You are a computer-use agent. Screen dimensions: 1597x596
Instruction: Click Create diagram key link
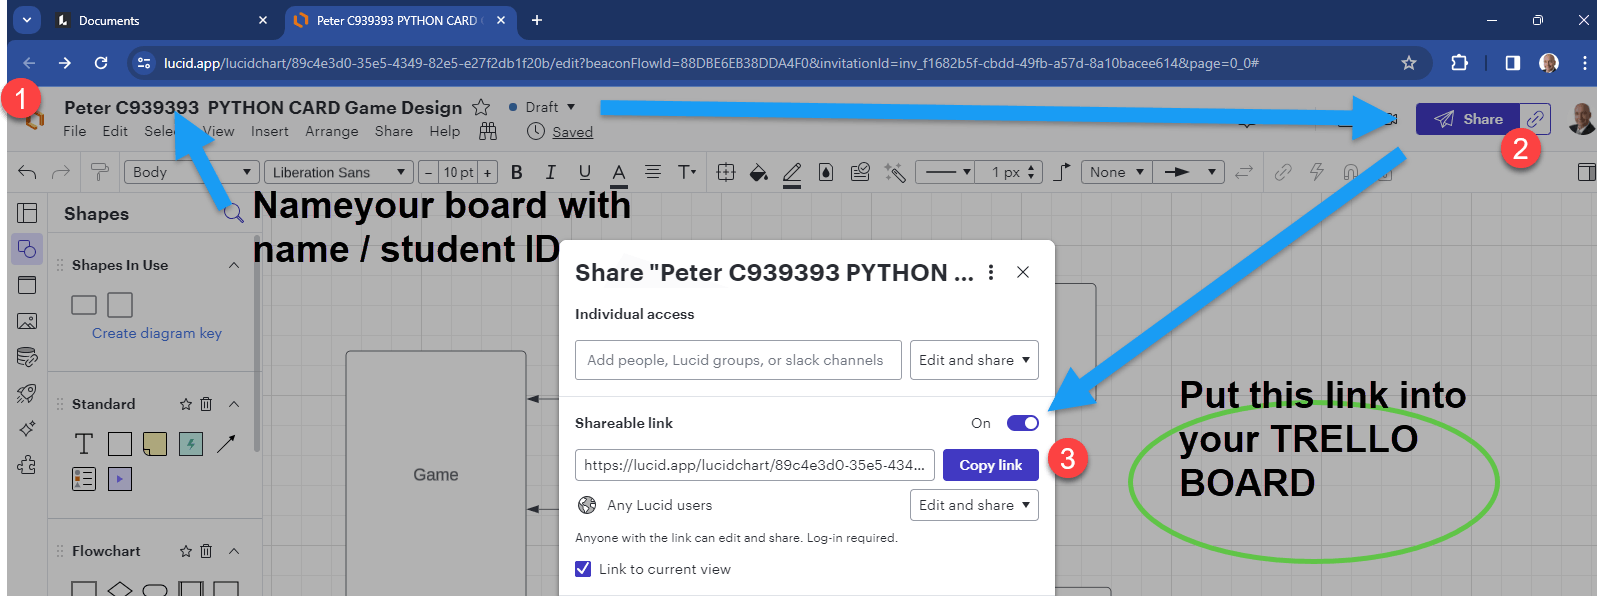157,333
